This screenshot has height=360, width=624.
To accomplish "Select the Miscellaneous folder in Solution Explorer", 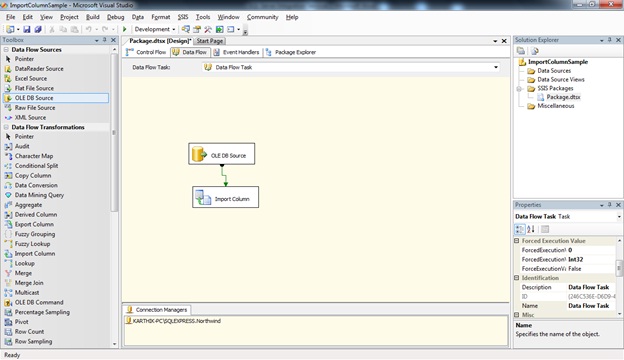I will pyautogui.click(x=556, y=106).
